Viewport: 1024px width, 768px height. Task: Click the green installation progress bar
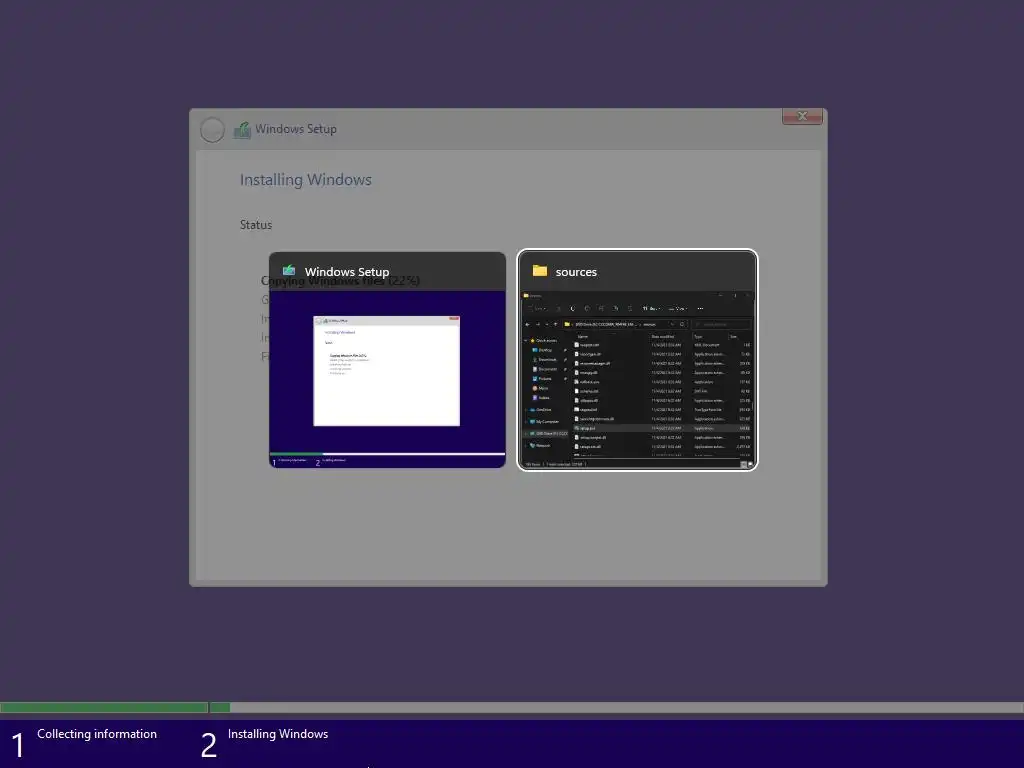click(x=115, y=707)
